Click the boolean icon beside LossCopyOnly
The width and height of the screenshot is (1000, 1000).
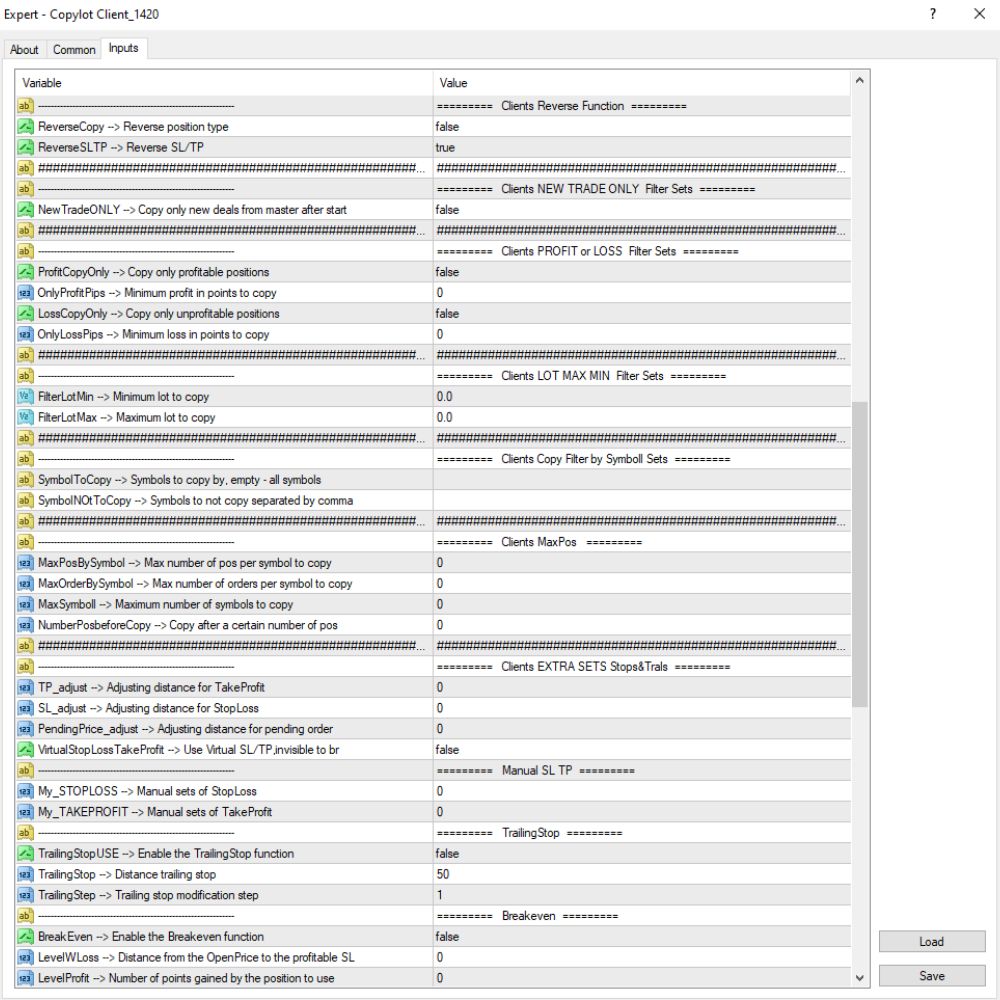[25, 313]
